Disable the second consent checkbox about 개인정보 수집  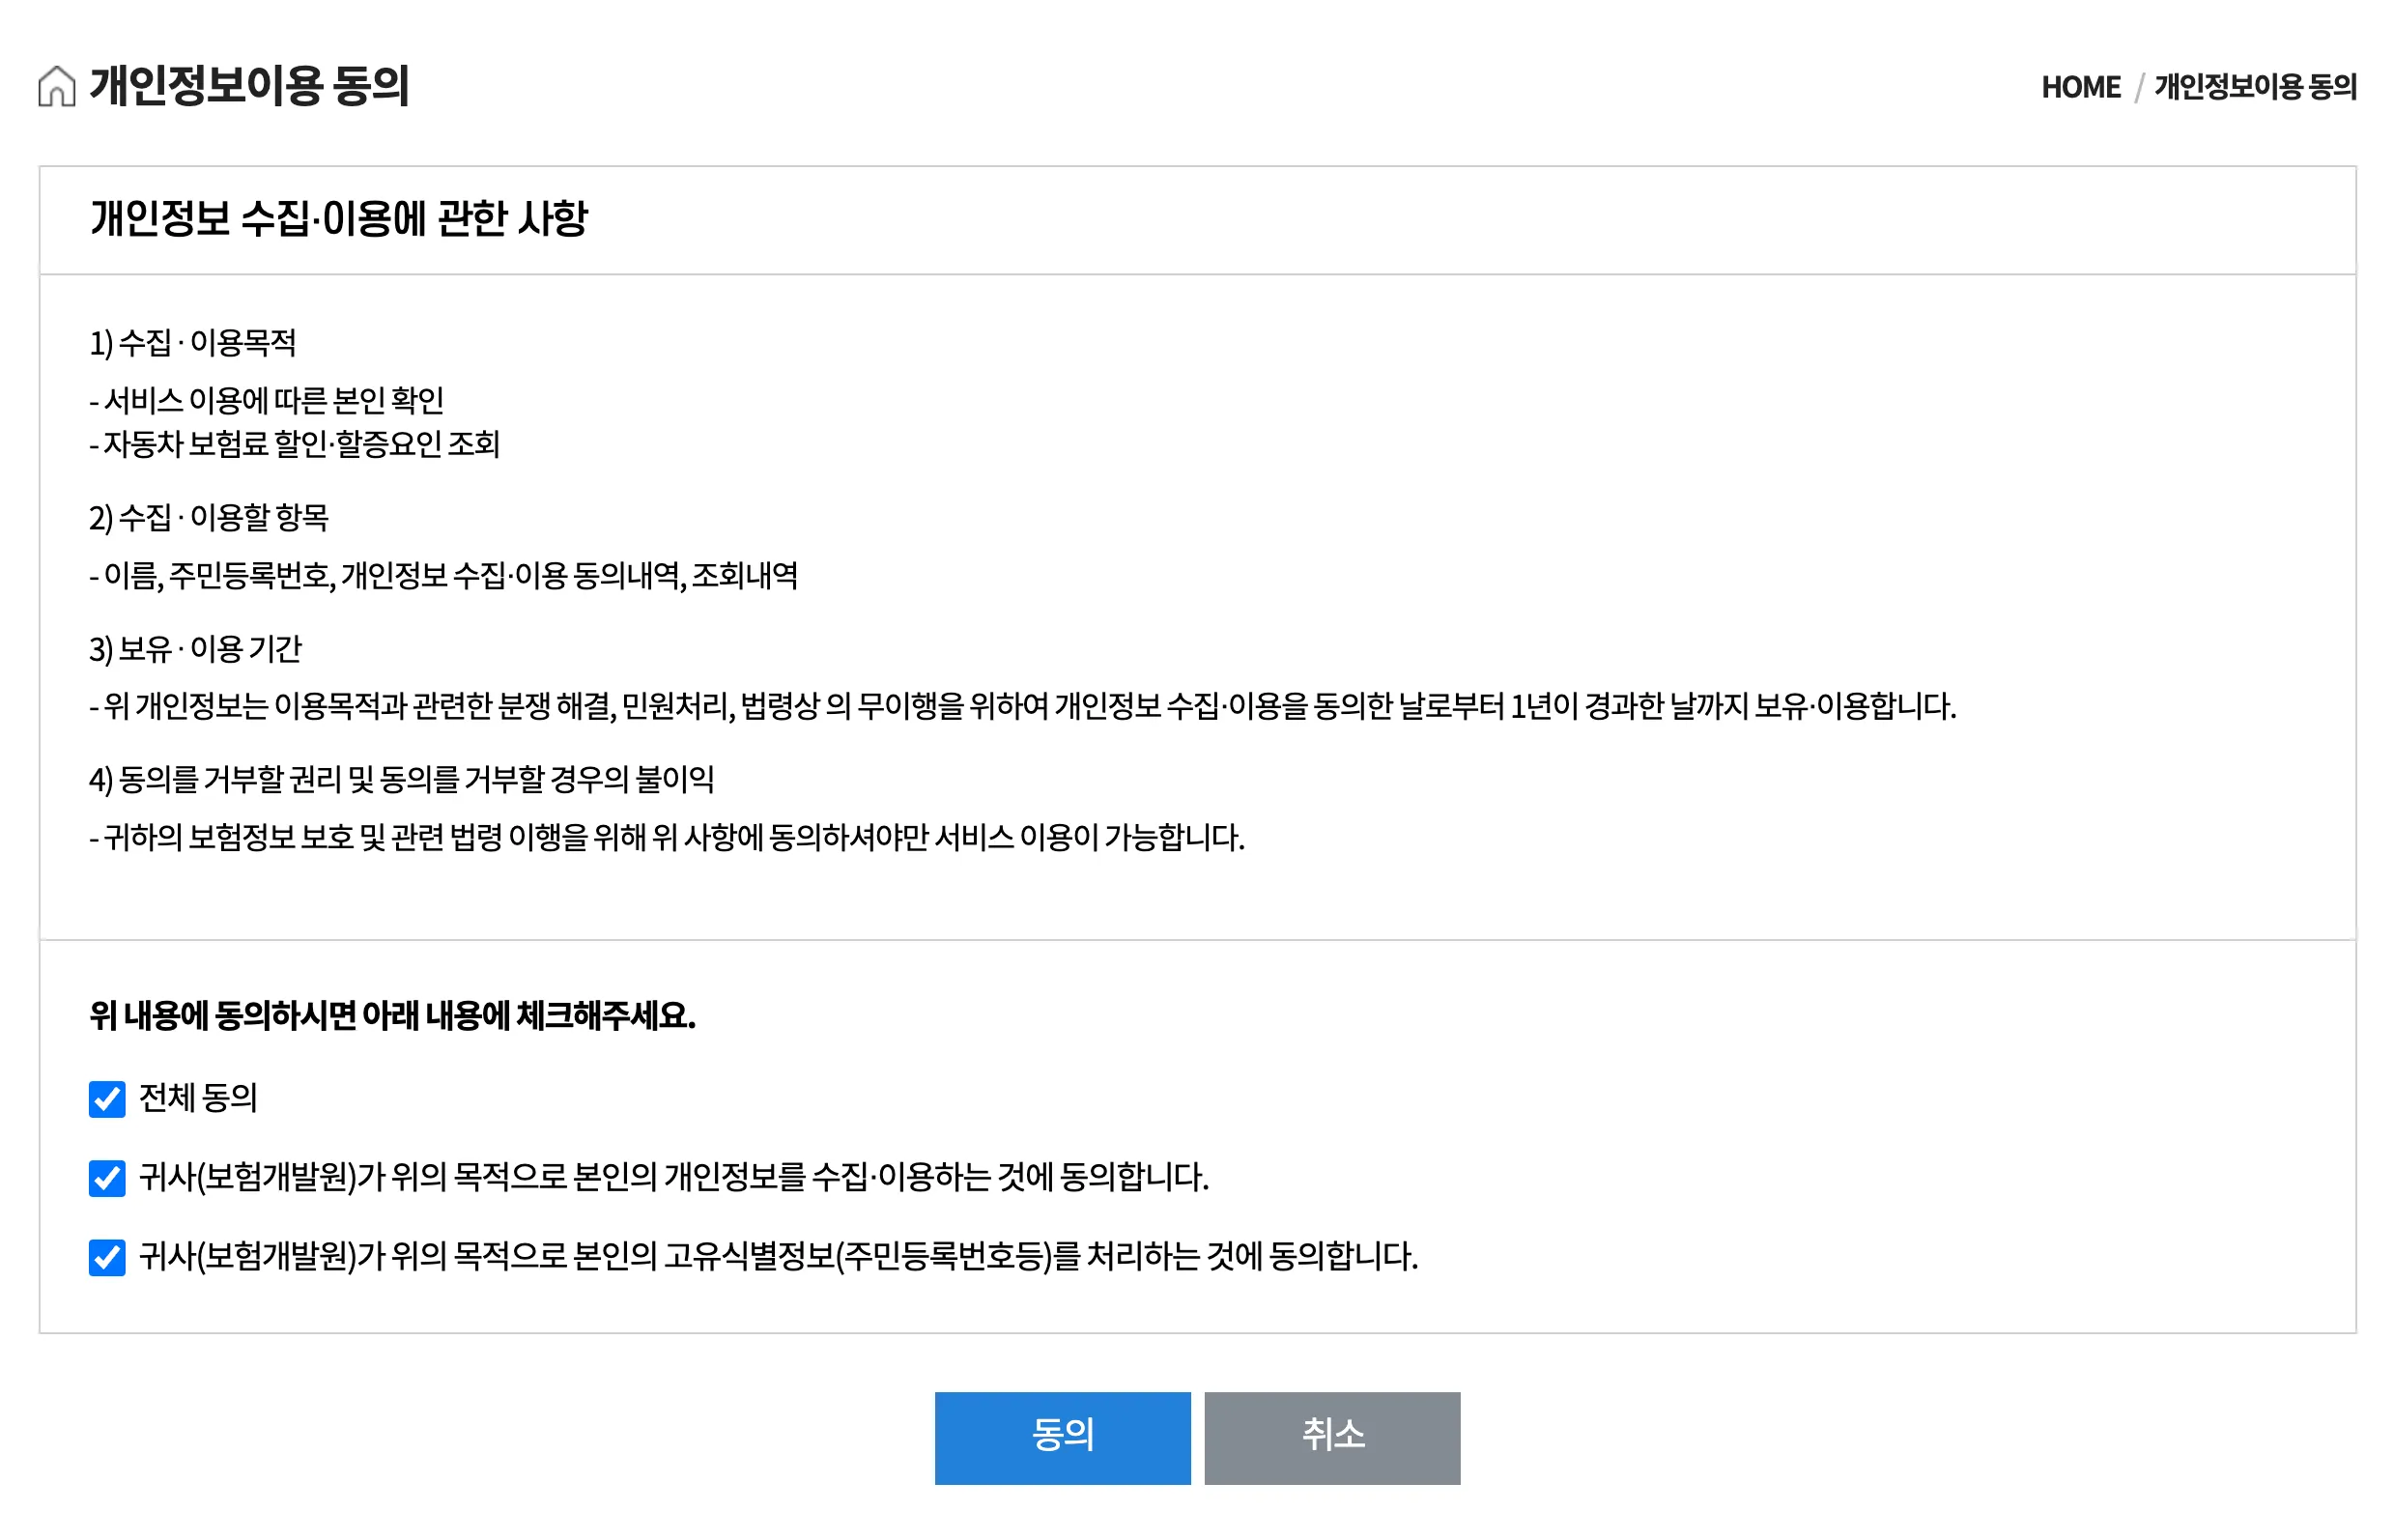[x=106, y=1178]
